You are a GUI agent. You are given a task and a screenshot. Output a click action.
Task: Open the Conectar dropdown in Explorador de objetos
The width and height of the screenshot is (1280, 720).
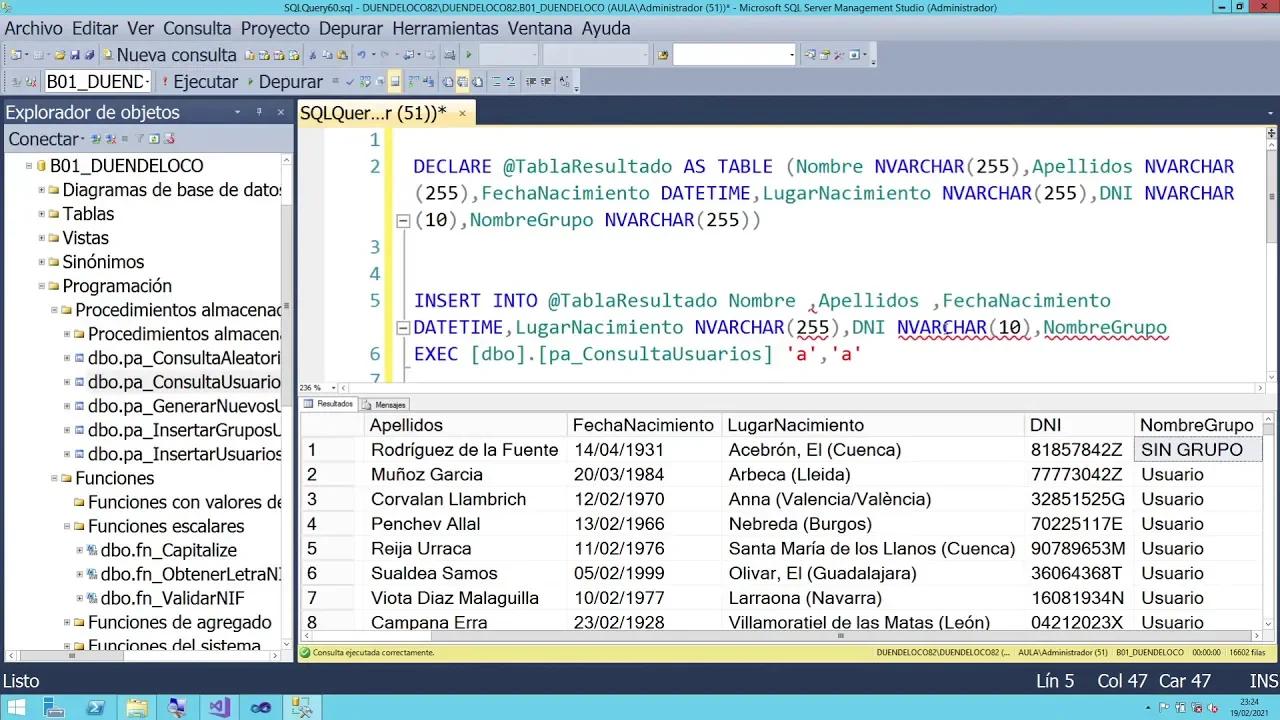click(x=45, y=139)
